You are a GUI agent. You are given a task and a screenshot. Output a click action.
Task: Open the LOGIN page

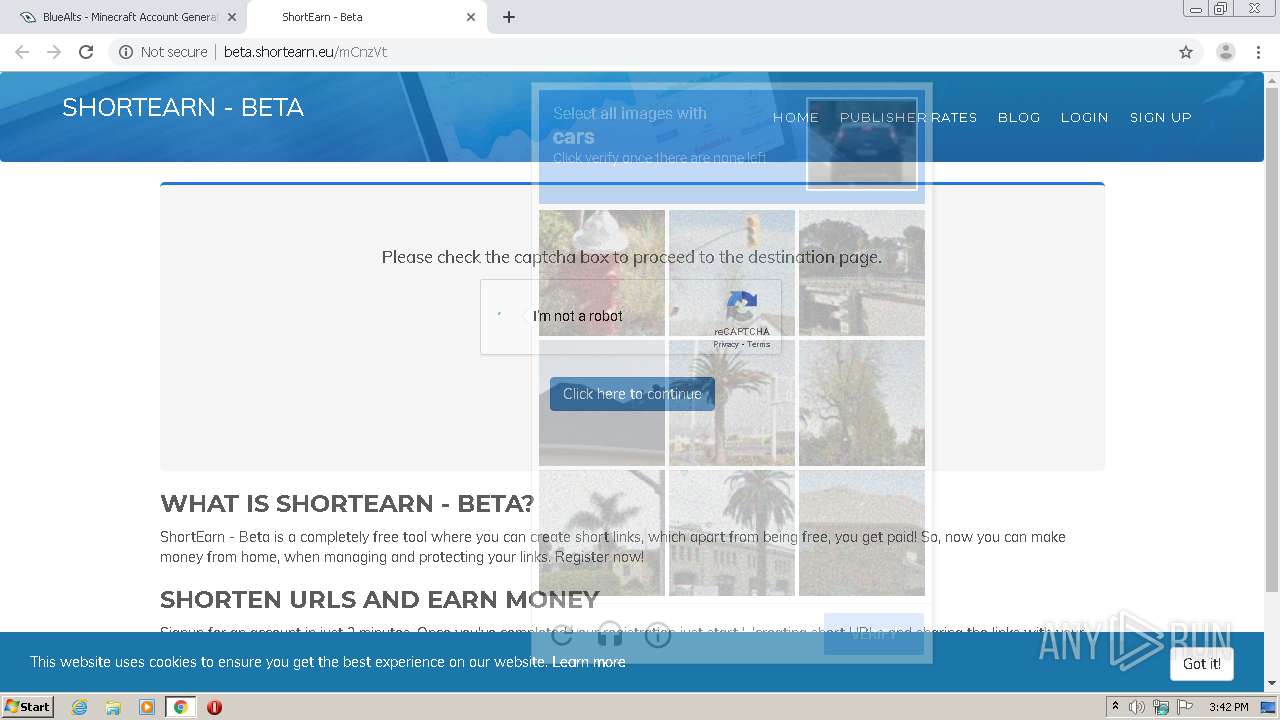tap(1084, 117)
